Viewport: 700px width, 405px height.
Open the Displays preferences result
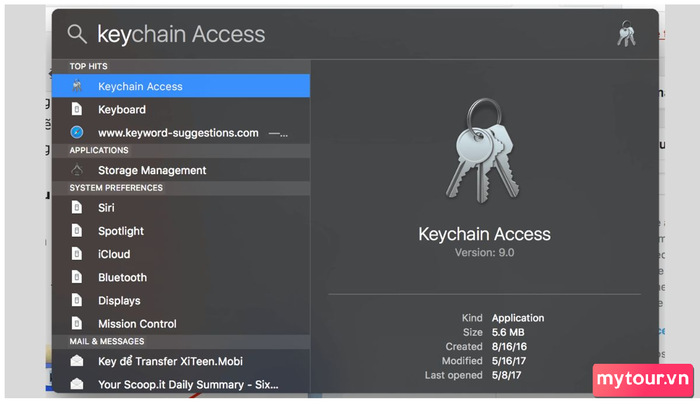181,301
